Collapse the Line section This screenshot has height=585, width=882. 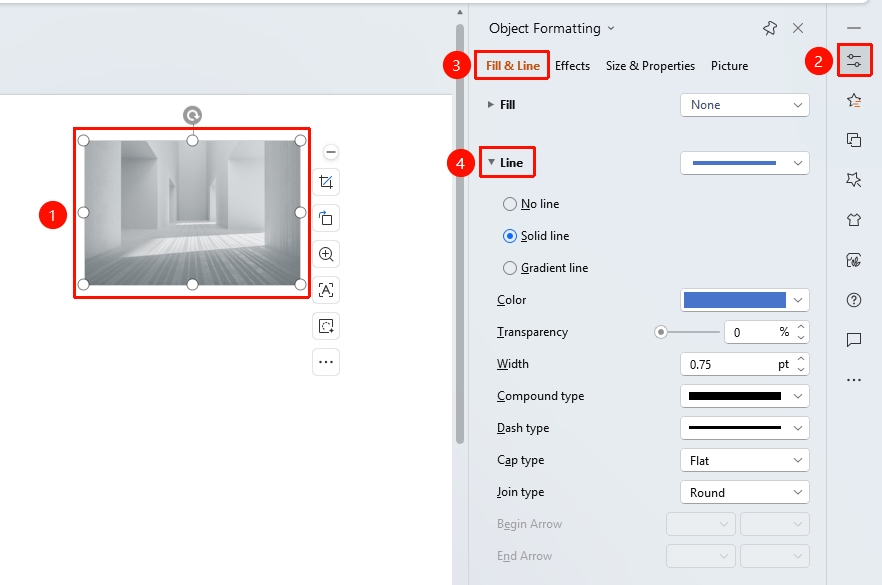click(x=506, y=163)
